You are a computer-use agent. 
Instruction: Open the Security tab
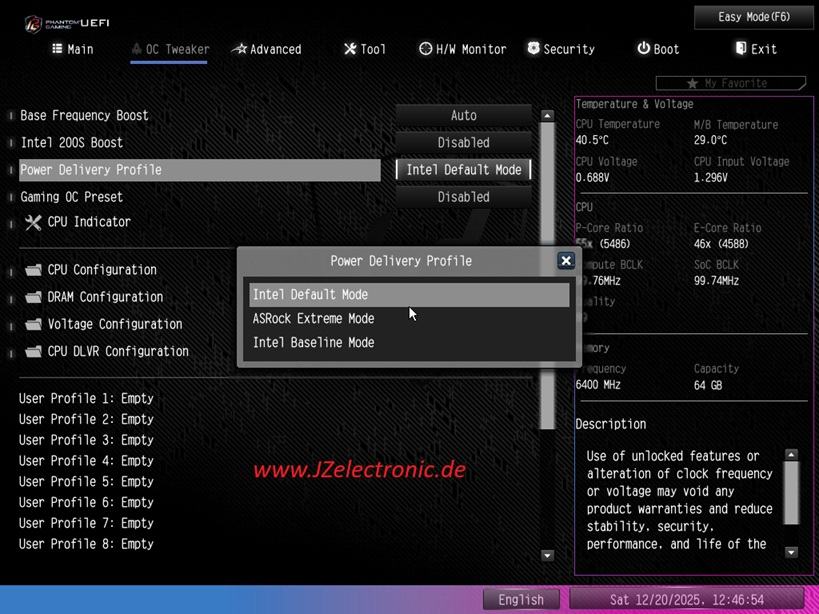pyautogui.click(x=560, y=49)
